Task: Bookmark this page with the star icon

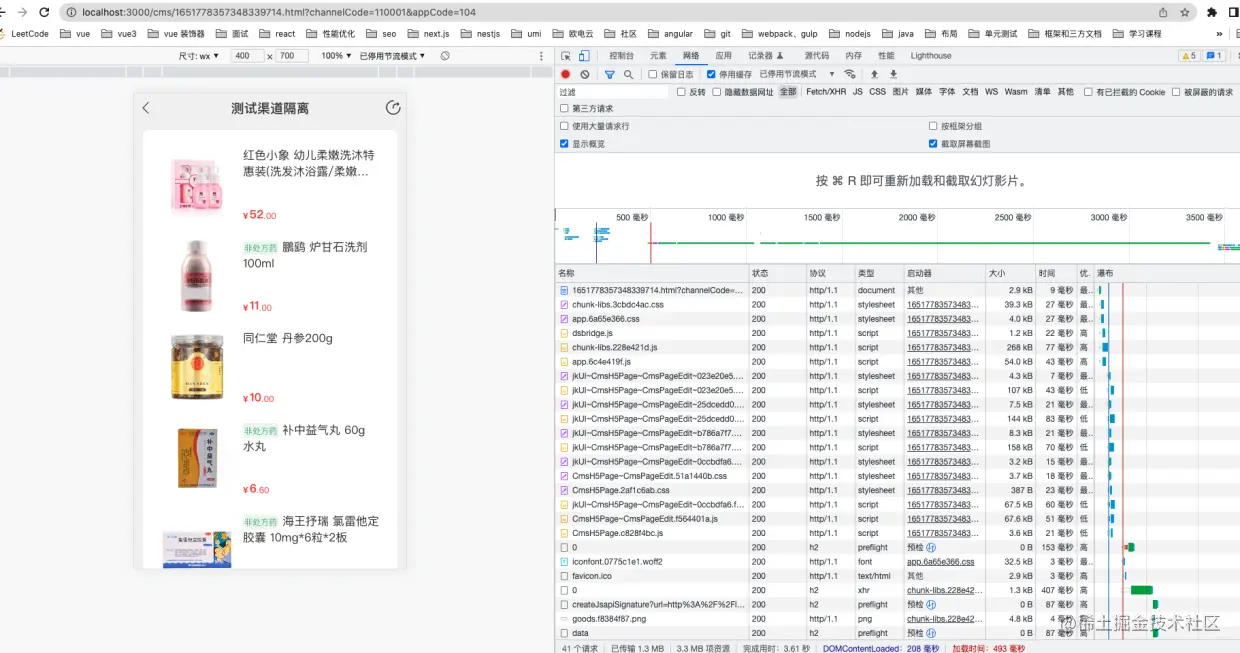Action: [x=1185, y=12]
